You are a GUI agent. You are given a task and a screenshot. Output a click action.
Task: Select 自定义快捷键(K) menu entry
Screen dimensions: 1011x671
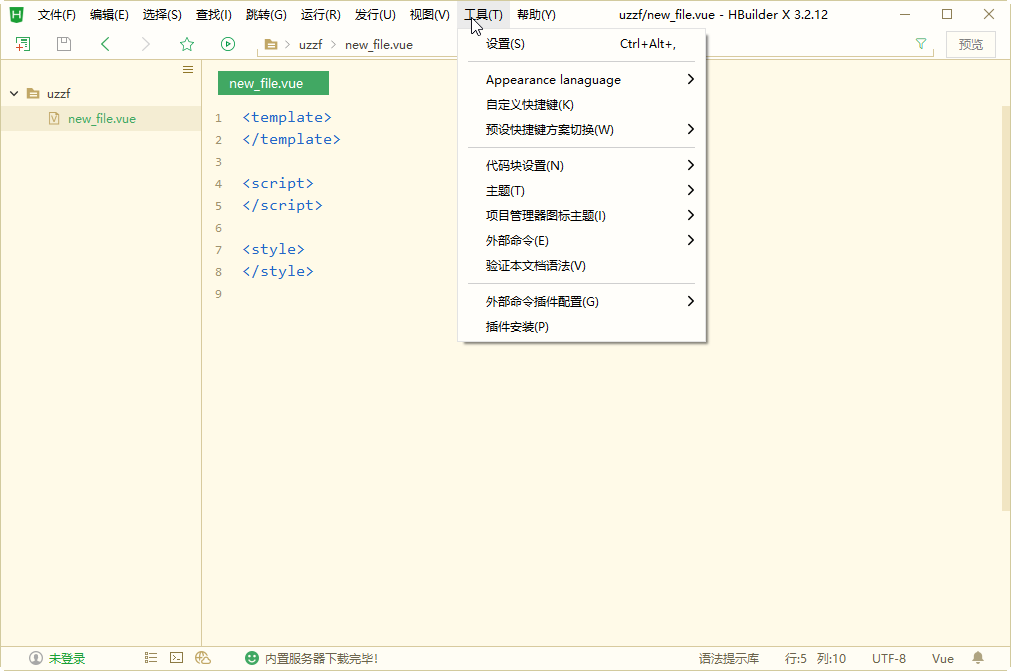(x=581, y=104)
